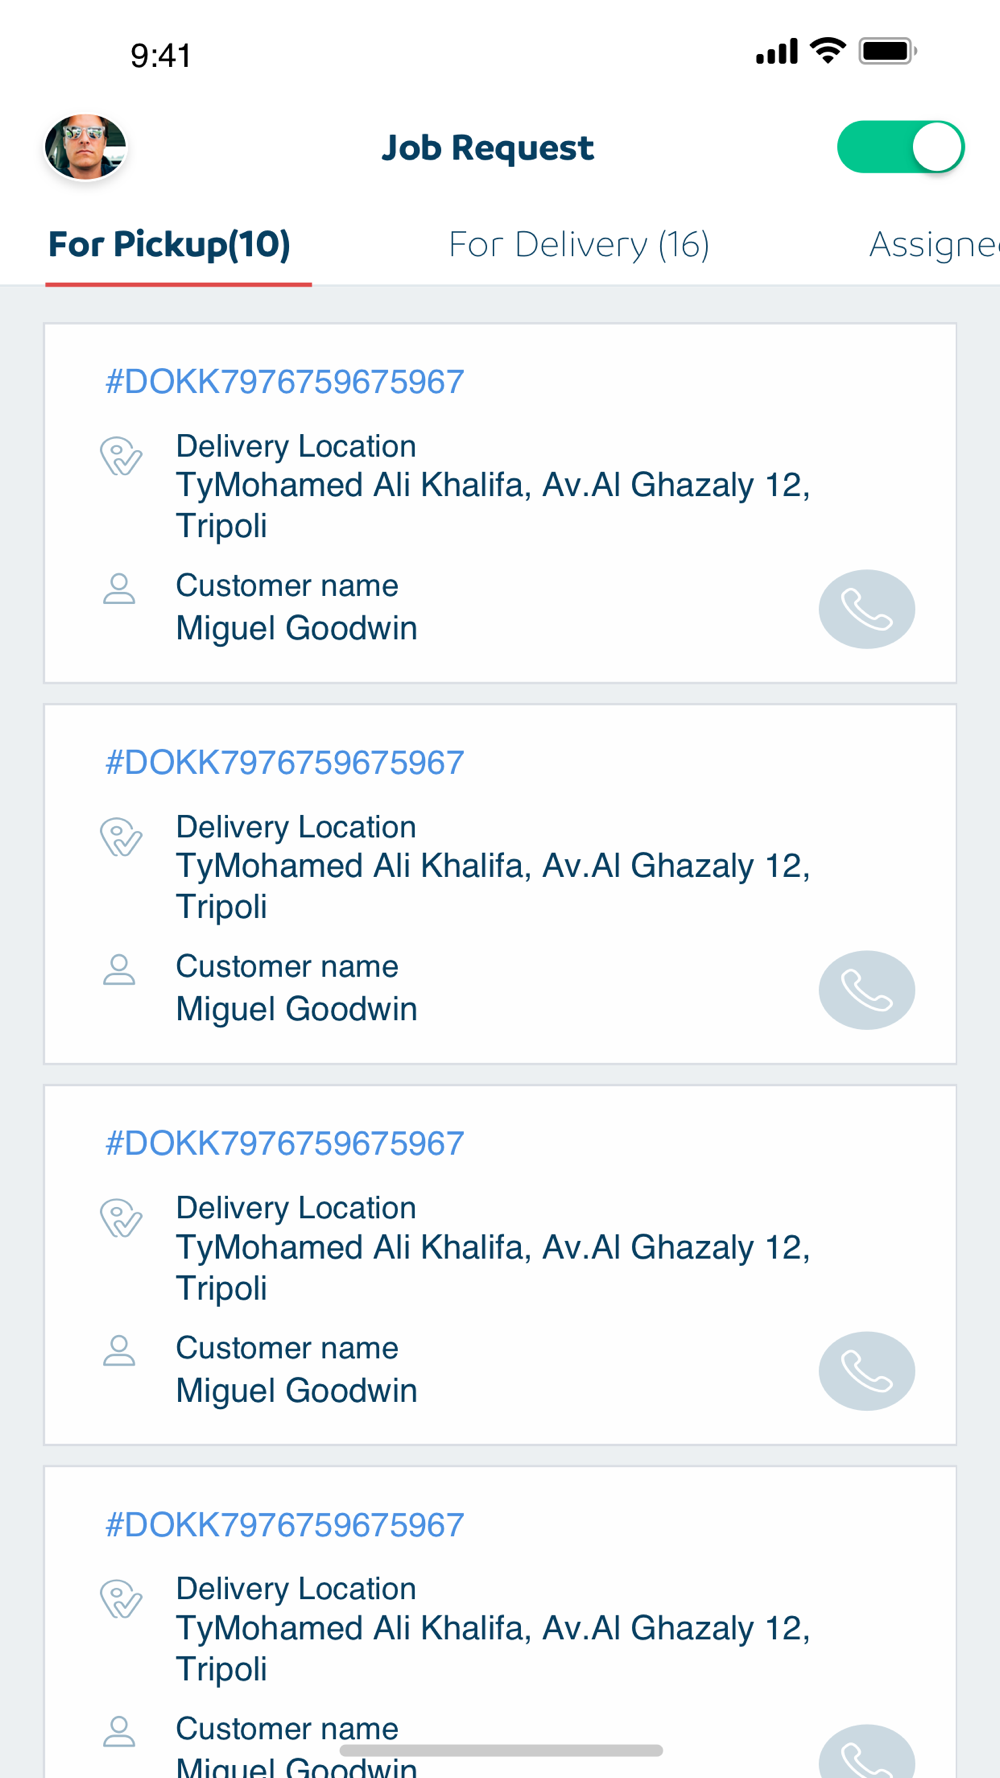Tap phone icon on second job card
Viewport: 1000px width, 1778px height.
(866, 990)
